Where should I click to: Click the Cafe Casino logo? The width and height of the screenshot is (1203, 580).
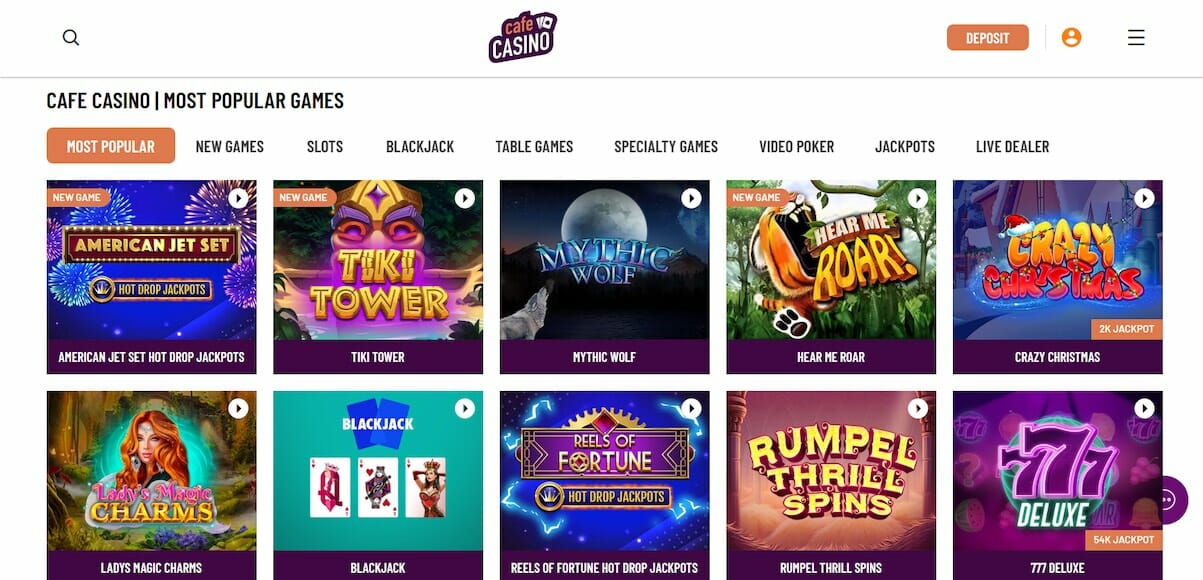point(522,36)
